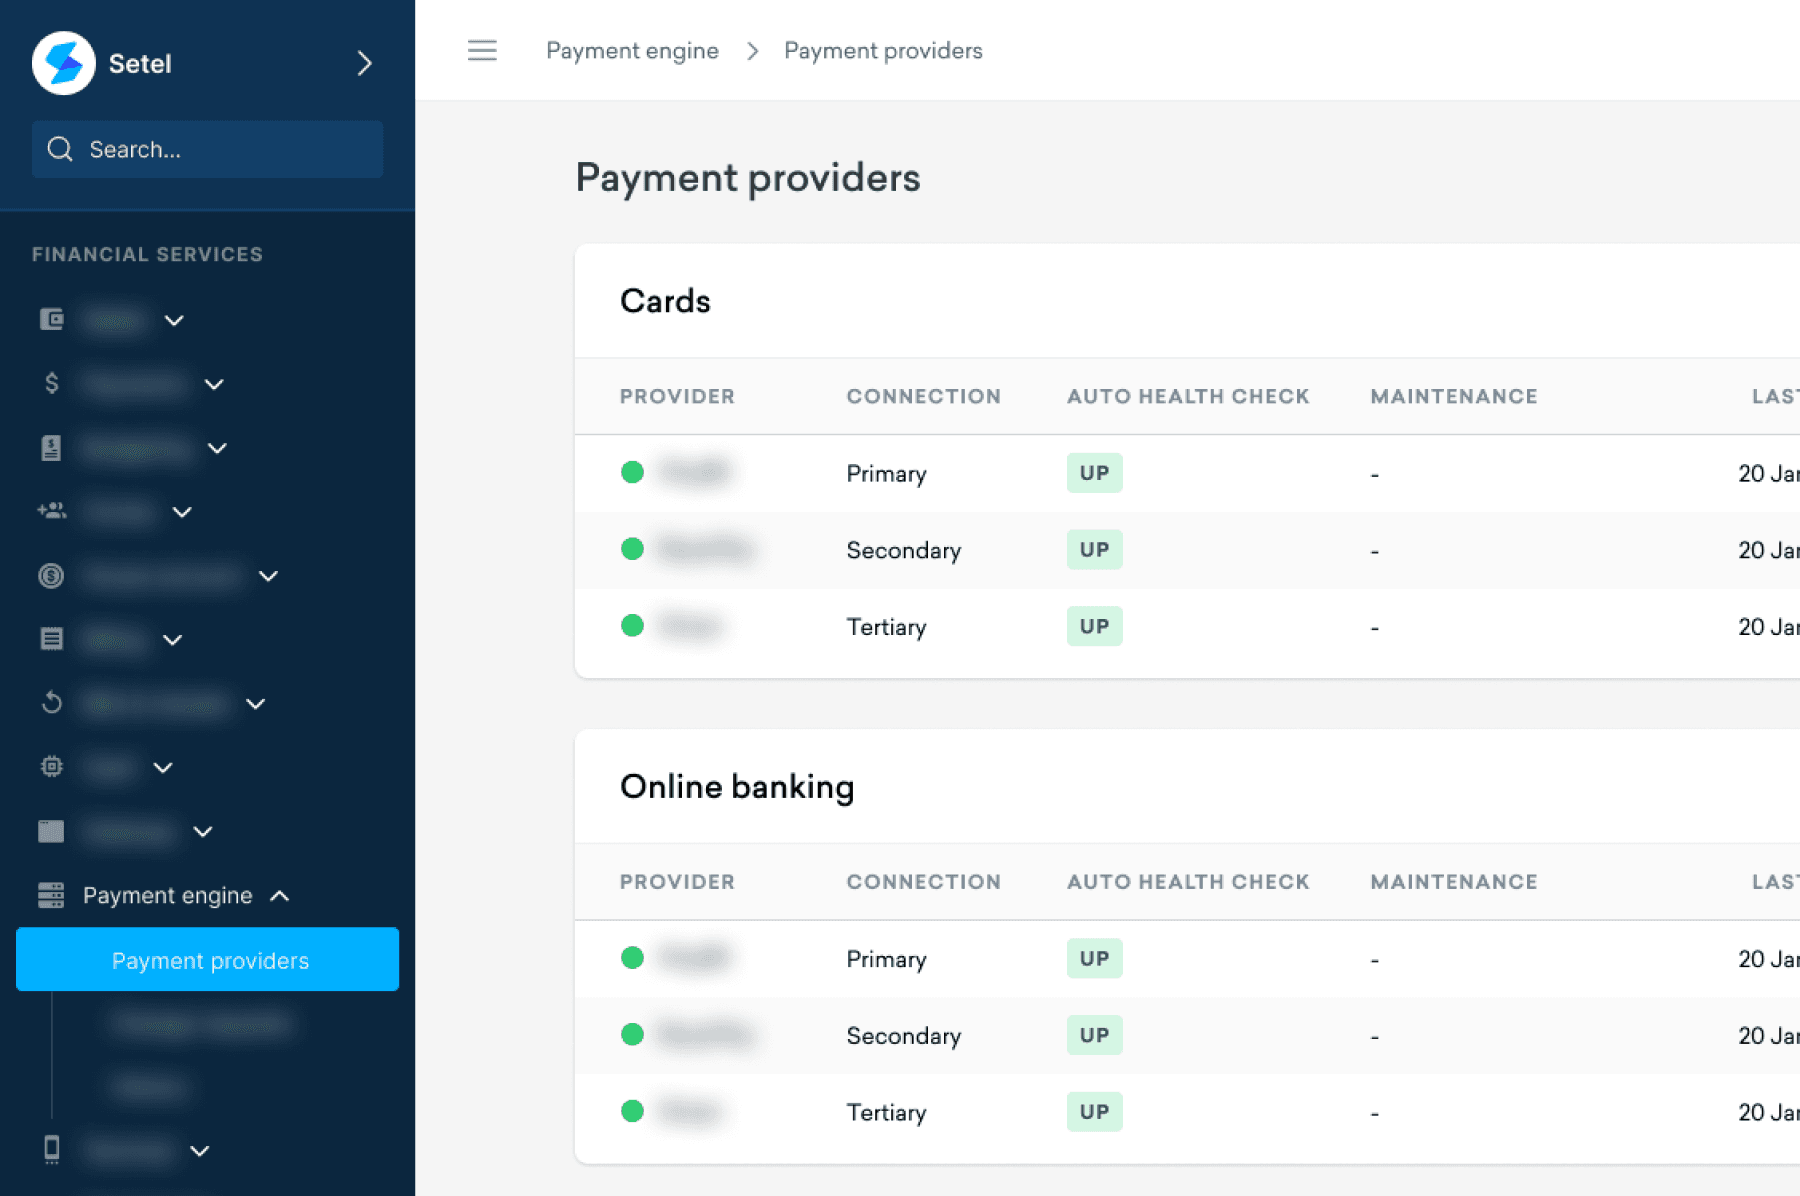Expand the sidebar section with the undo arrow icon
The height and width of the screenshot is (1196, 1800).
pos(255,704)
